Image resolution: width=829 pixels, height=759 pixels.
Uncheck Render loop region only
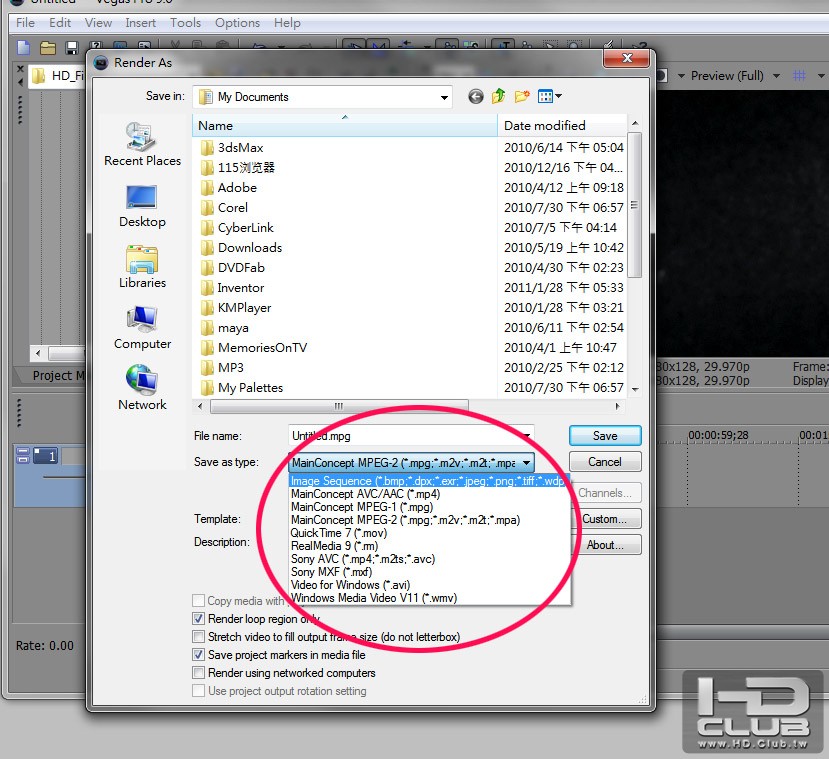(x=198, y=618)
